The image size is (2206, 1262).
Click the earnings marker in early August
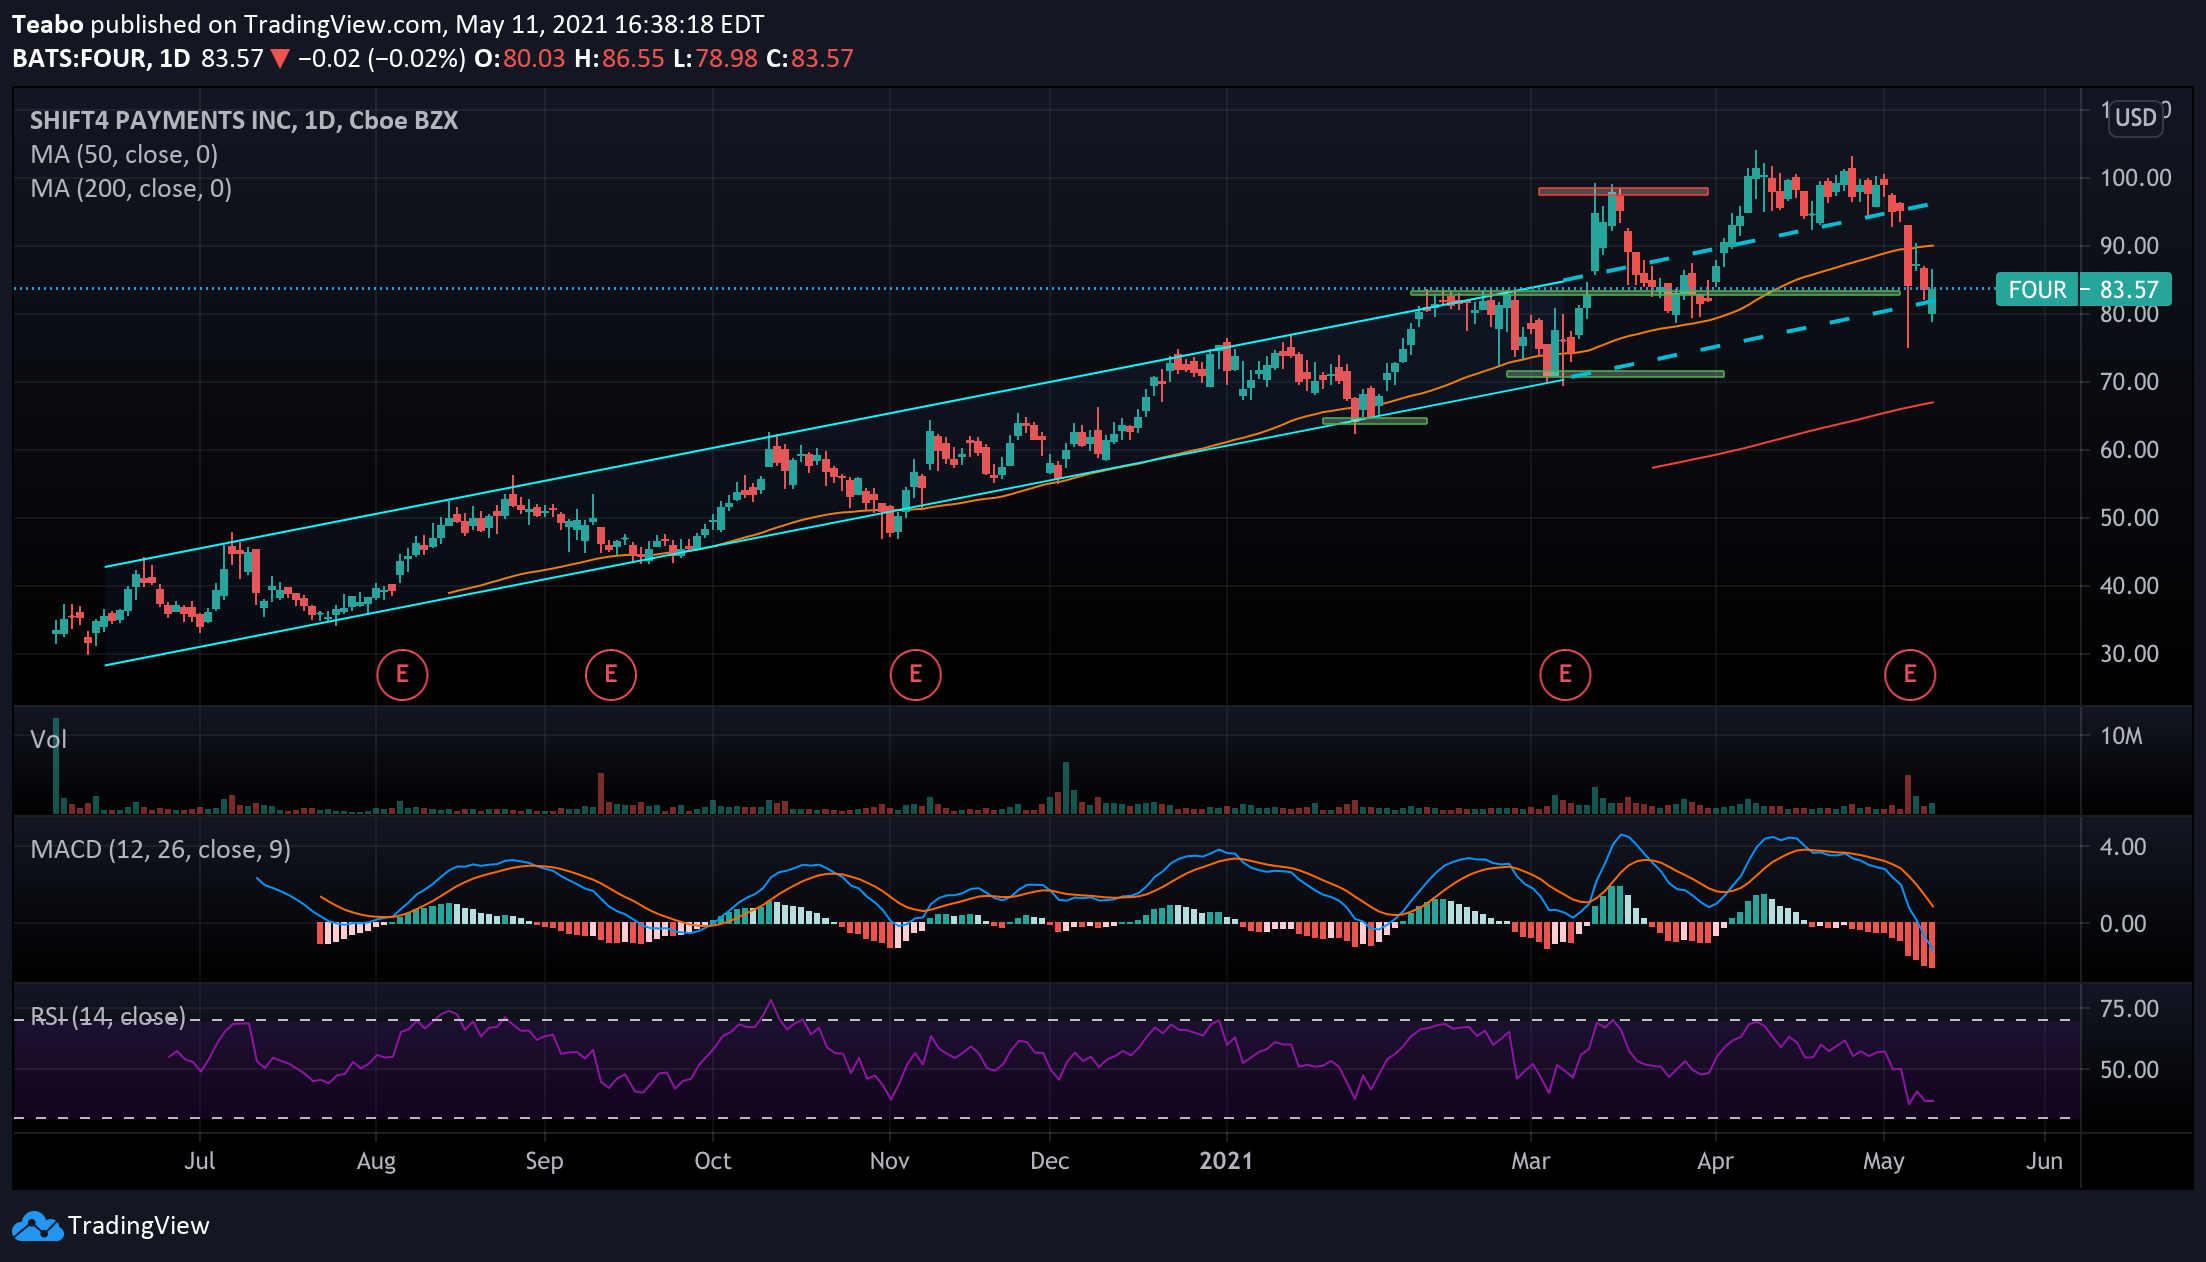point(402,674)
